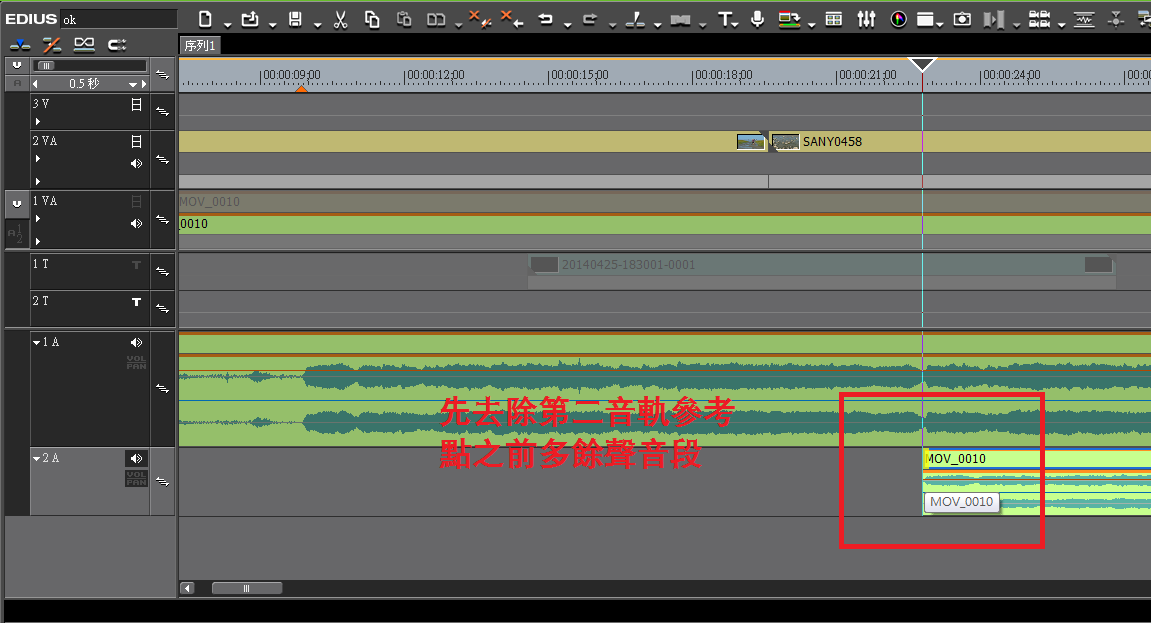Click the horizontal timeline scrollbar thumb
This screenshot has width=1151, height=623.
247,588
